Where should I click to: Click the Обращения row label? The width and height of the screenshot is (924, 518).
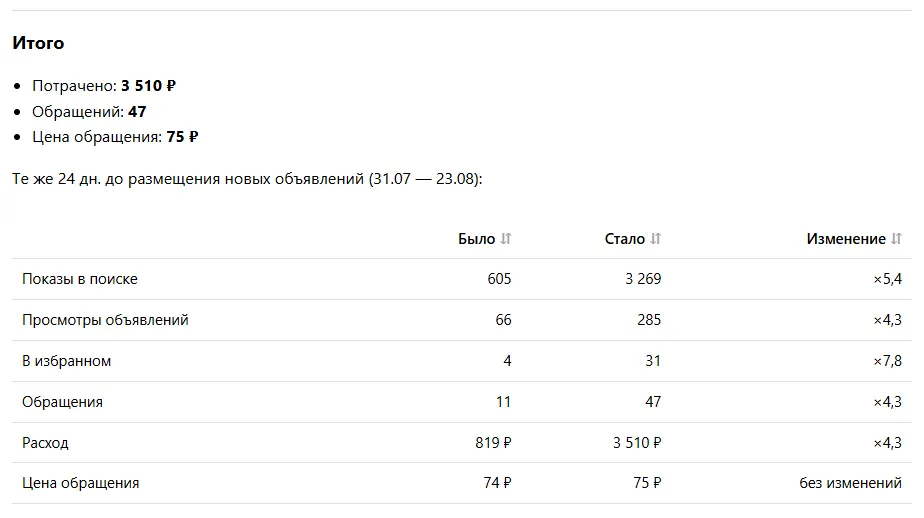(62, 402)
